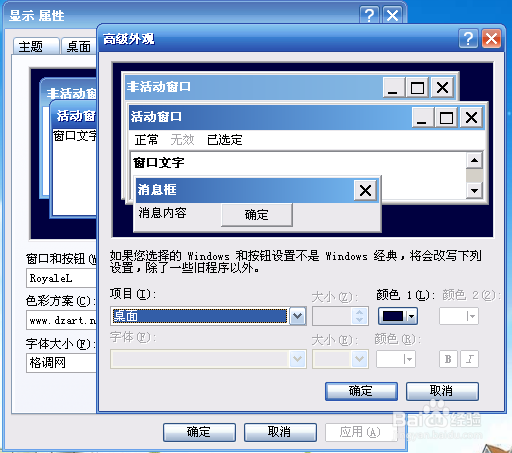Switch to 桌面 tab
The width and height of the screenshot is (512, 453).
(x=79, y=46)
